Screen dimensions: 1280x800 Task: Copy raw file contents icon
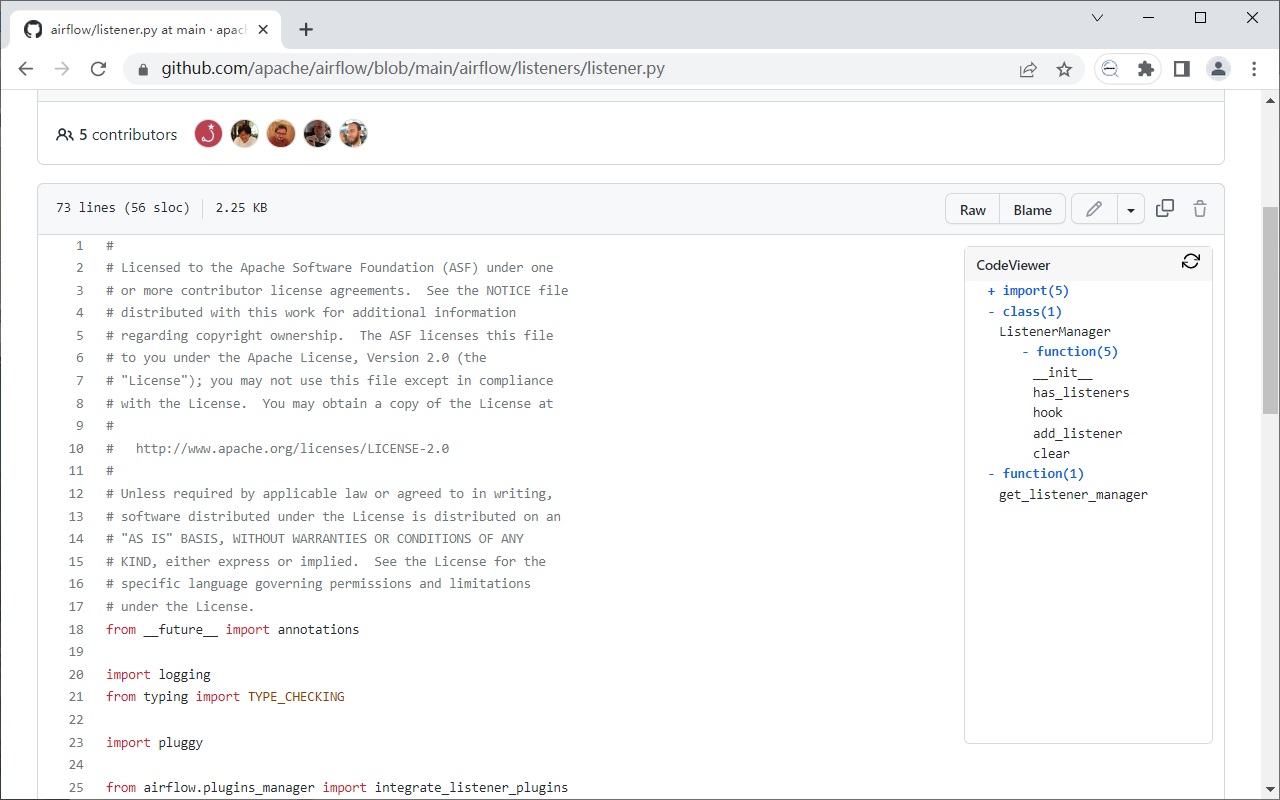[1164, 208]
